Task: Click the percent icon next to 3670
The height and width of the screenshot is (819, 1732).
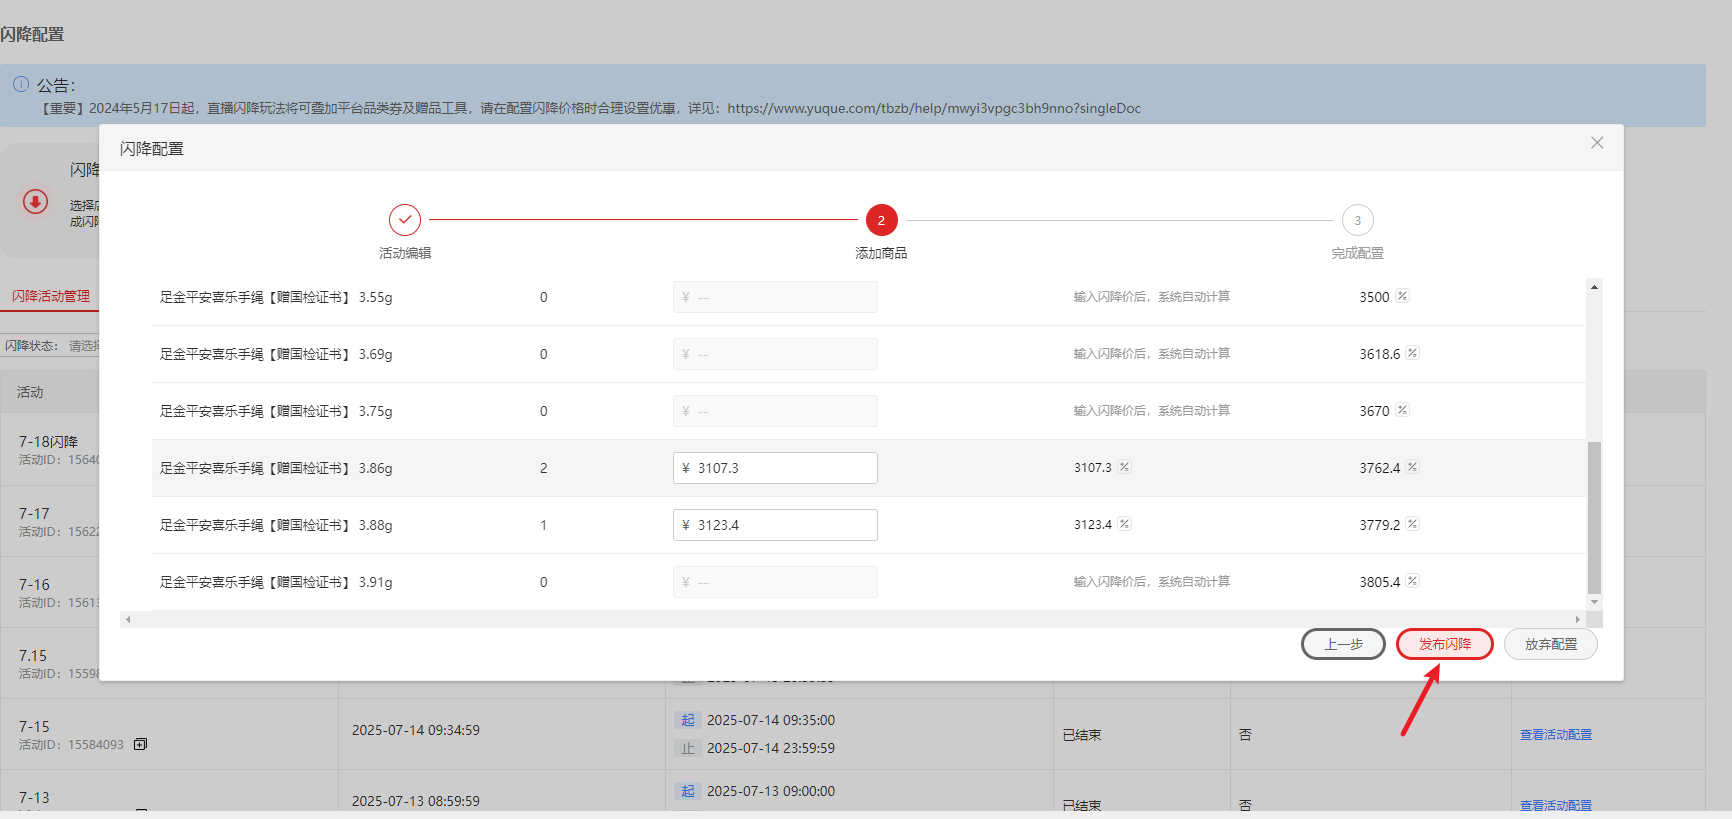Action: (1402, 410)
